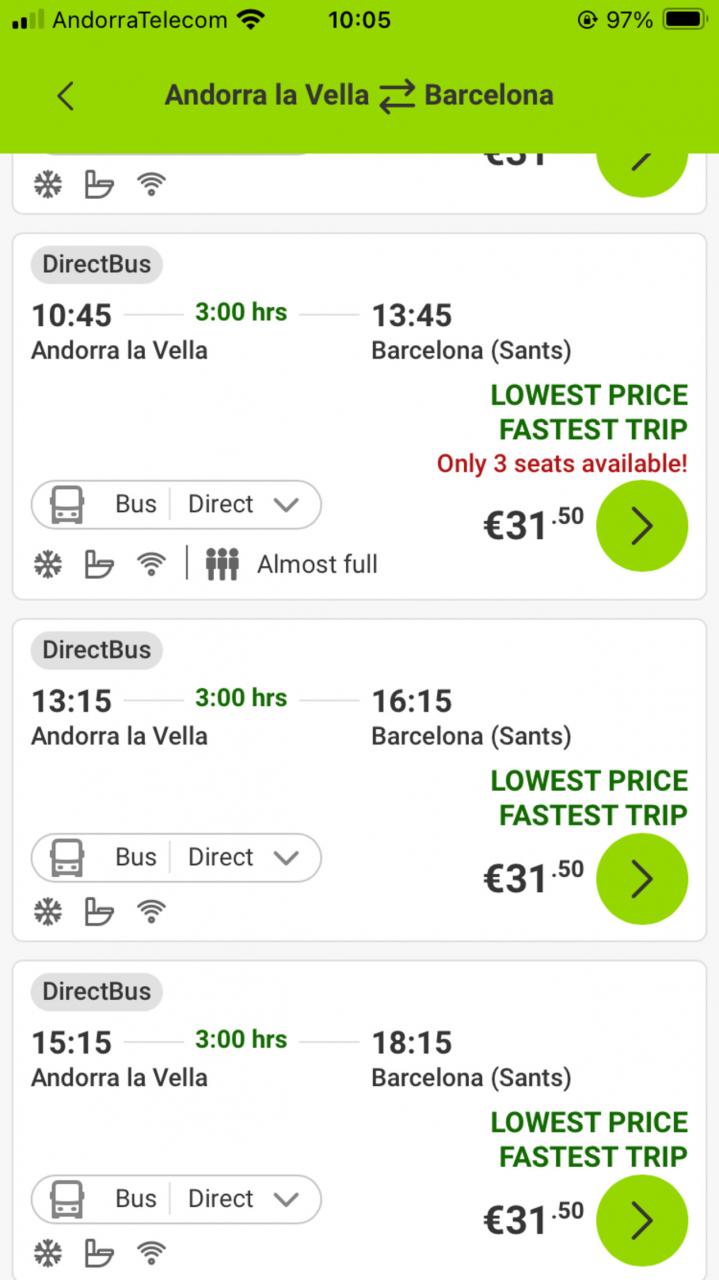Tap the bus icon on 15:15 trip
Screen dimensions: 719x1280
[x=67, y=1199]
